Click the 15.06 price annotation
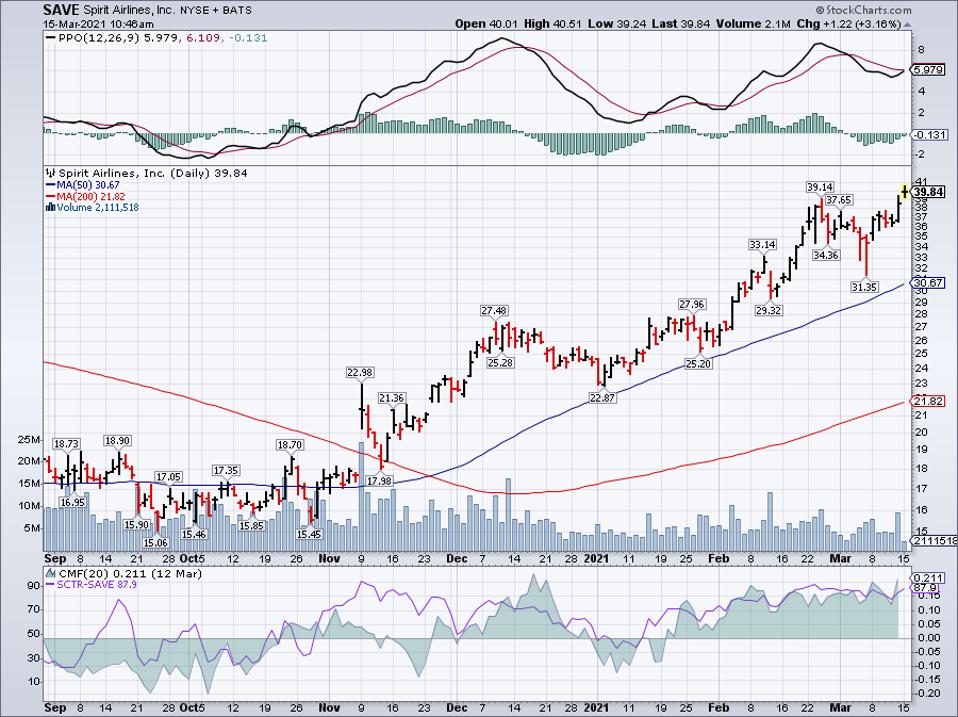 pyautogui.click(x=155, y=543)
